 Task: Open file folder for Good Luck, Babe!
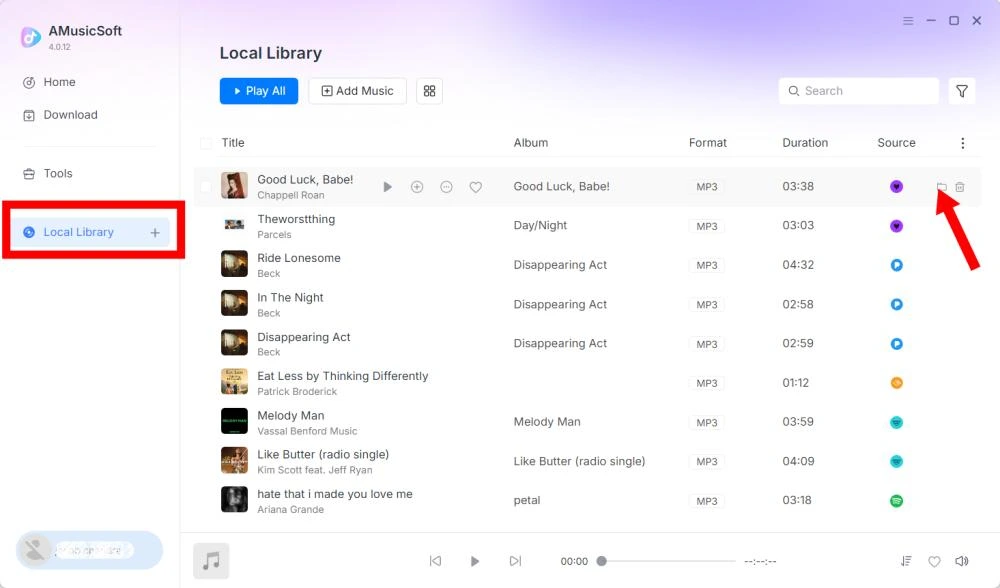(941, 187)
